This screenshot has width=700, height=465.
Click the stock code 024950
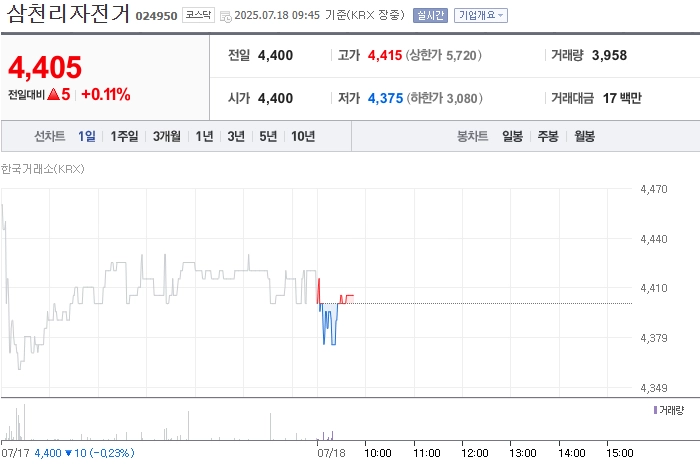coord(156,16)
